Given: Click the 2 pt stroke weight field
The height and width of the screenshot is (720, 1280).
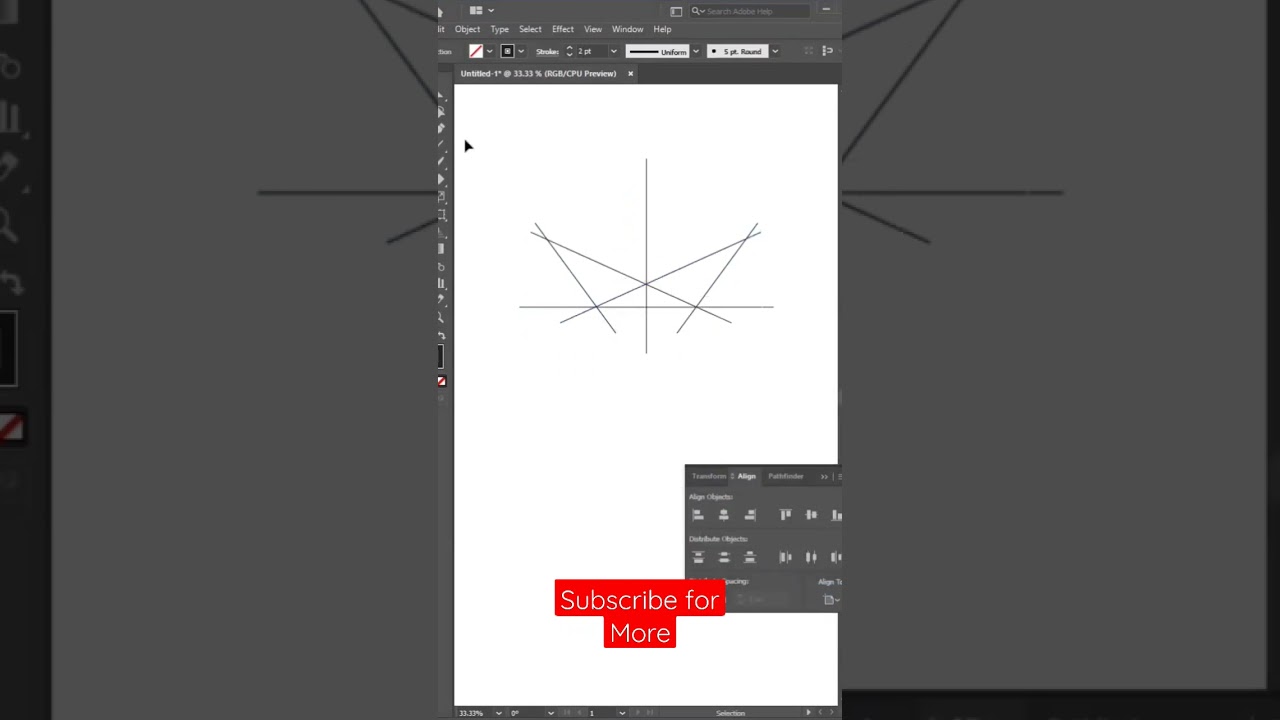Looking at the screenshot, I should click(x=591, y=51).
